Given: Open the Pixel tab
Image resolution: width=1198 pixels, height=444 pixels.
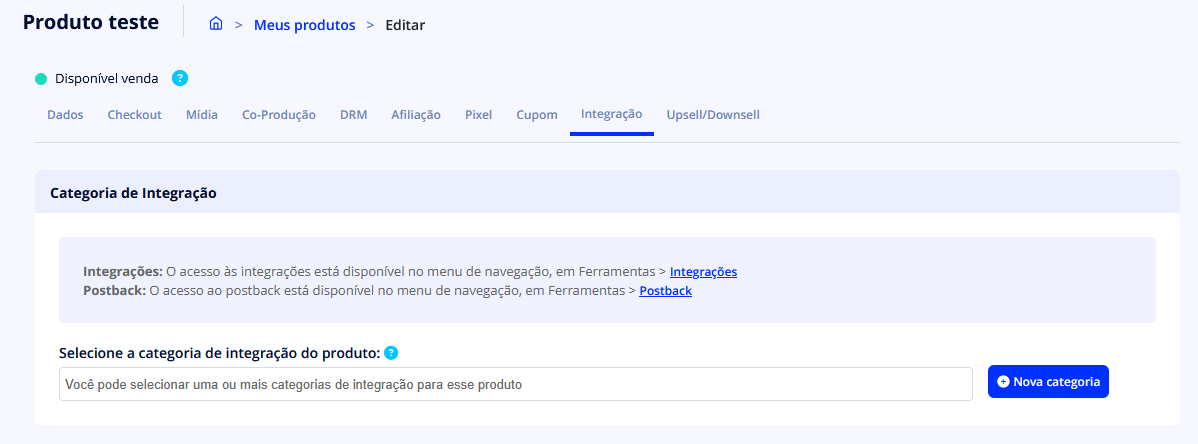Looking at the screenshot, I should 478,115.
